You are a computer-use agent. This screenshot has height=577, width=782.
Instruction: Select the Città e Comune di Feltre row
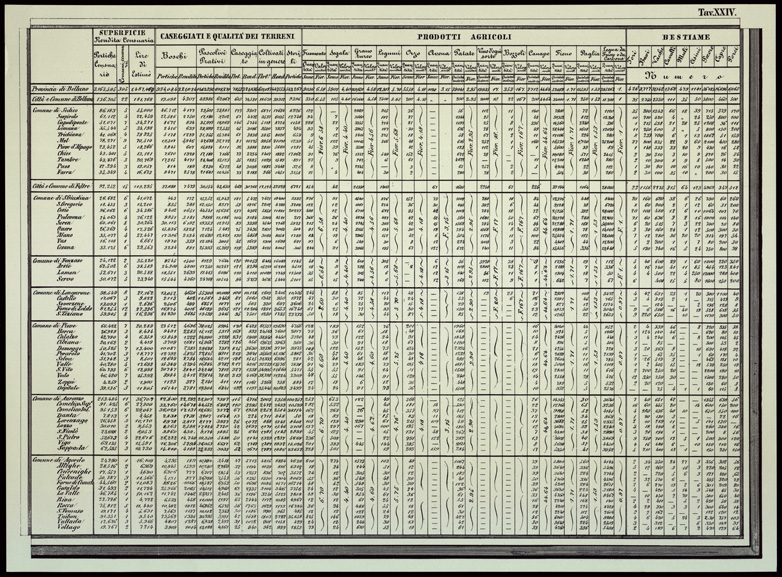tap(61, 185)
